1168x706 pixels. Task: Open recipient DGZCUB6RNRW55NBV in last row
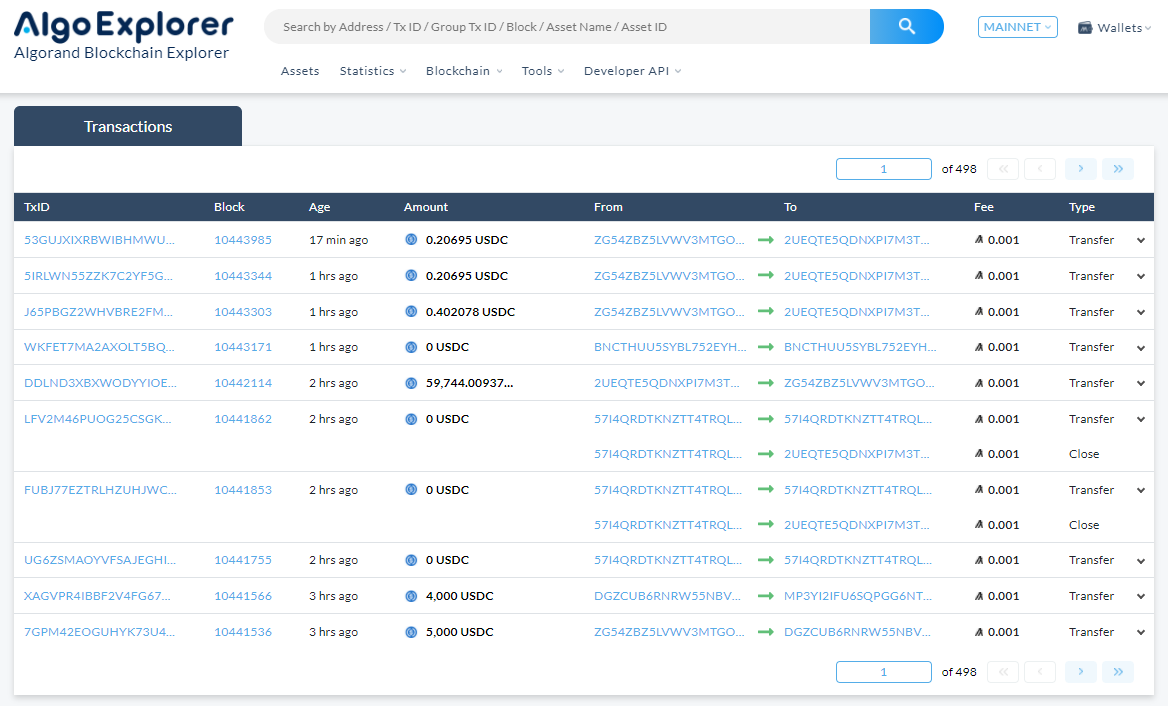pyautogui.click(x=857, y=632)
